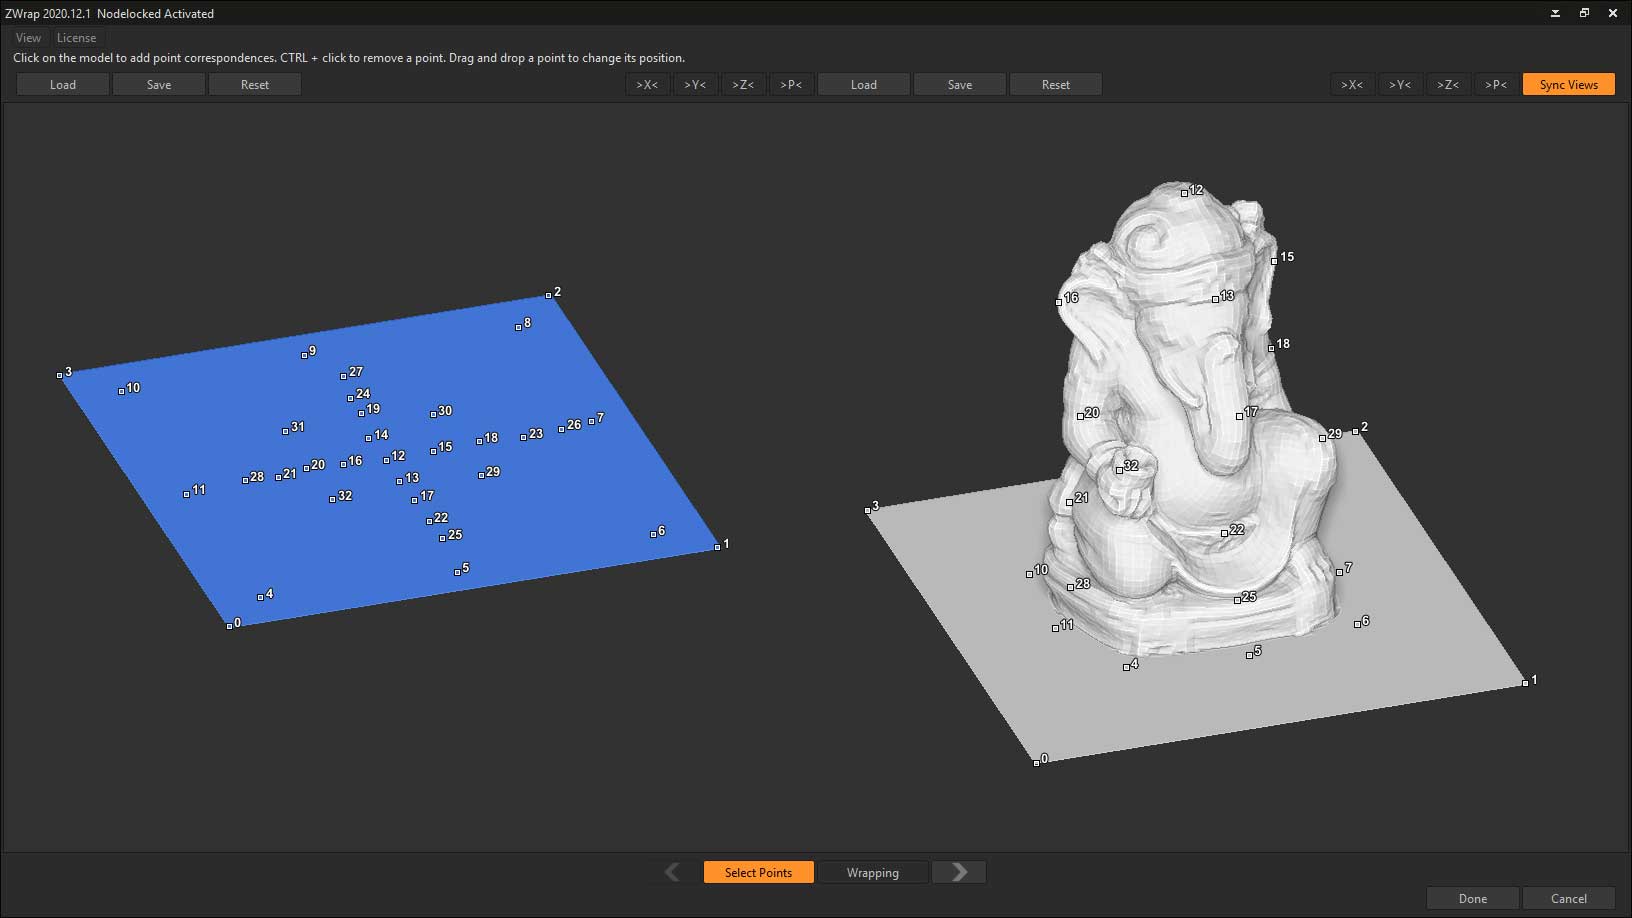Select point 31 on the blue plane

tap(285, 431)
